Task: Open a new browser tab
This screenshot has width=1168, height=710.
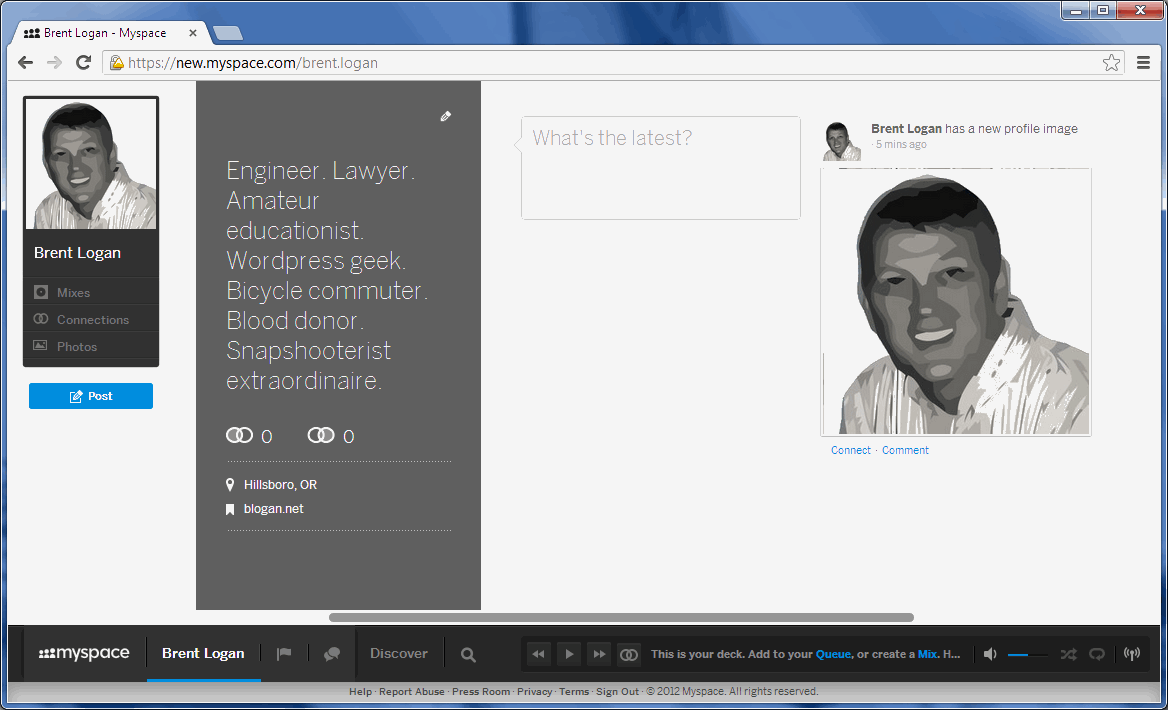Action: pos(228,33)
